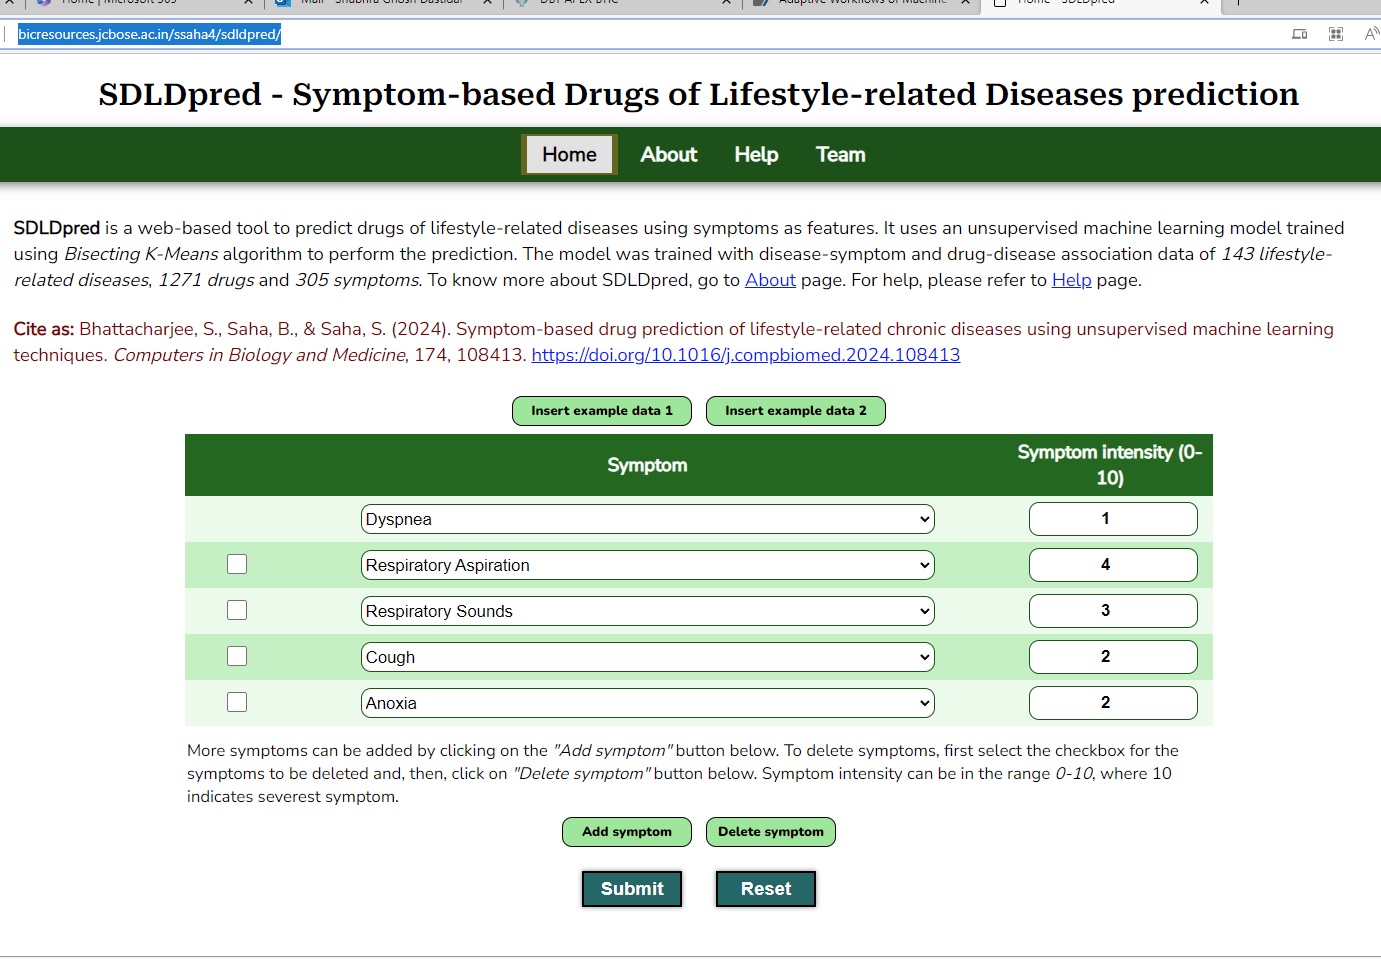Image resolution: width=1381 pixels, height=965 pixels.
Task: Click the grid apps icon in address bar
Action: coord(1335,34)
